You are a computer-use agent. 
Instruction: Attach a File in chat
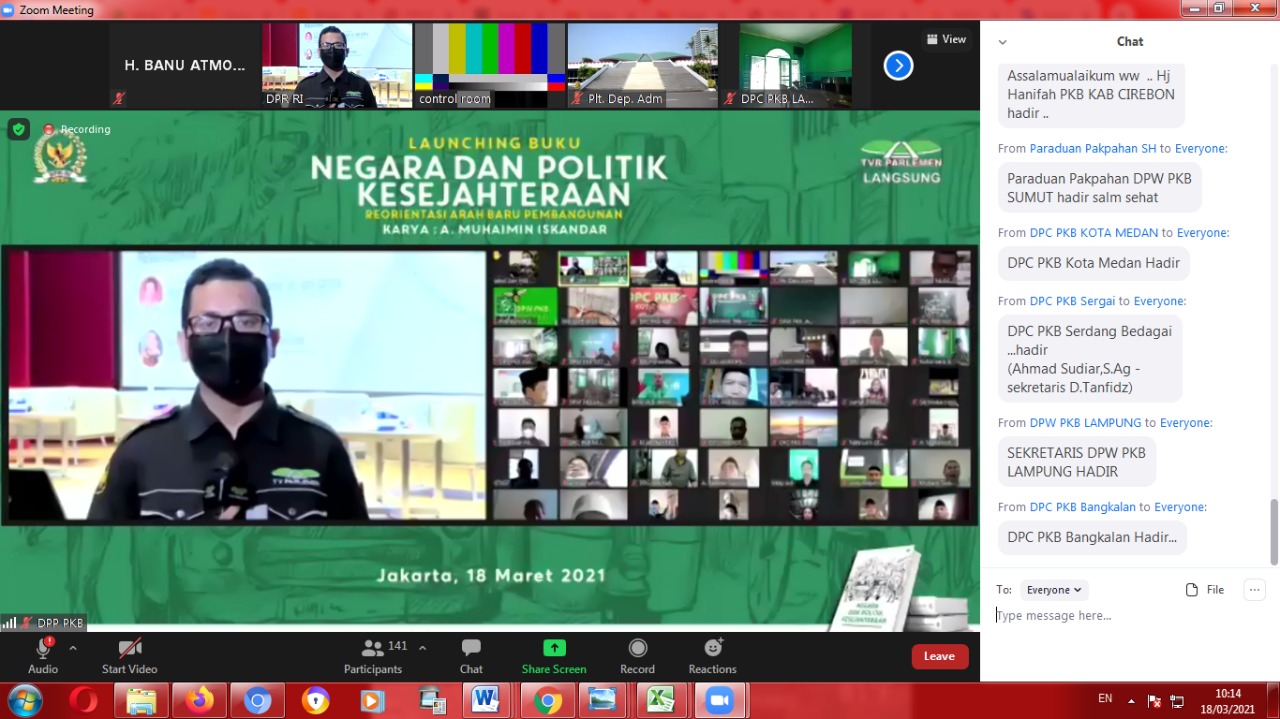[1205, 590]
